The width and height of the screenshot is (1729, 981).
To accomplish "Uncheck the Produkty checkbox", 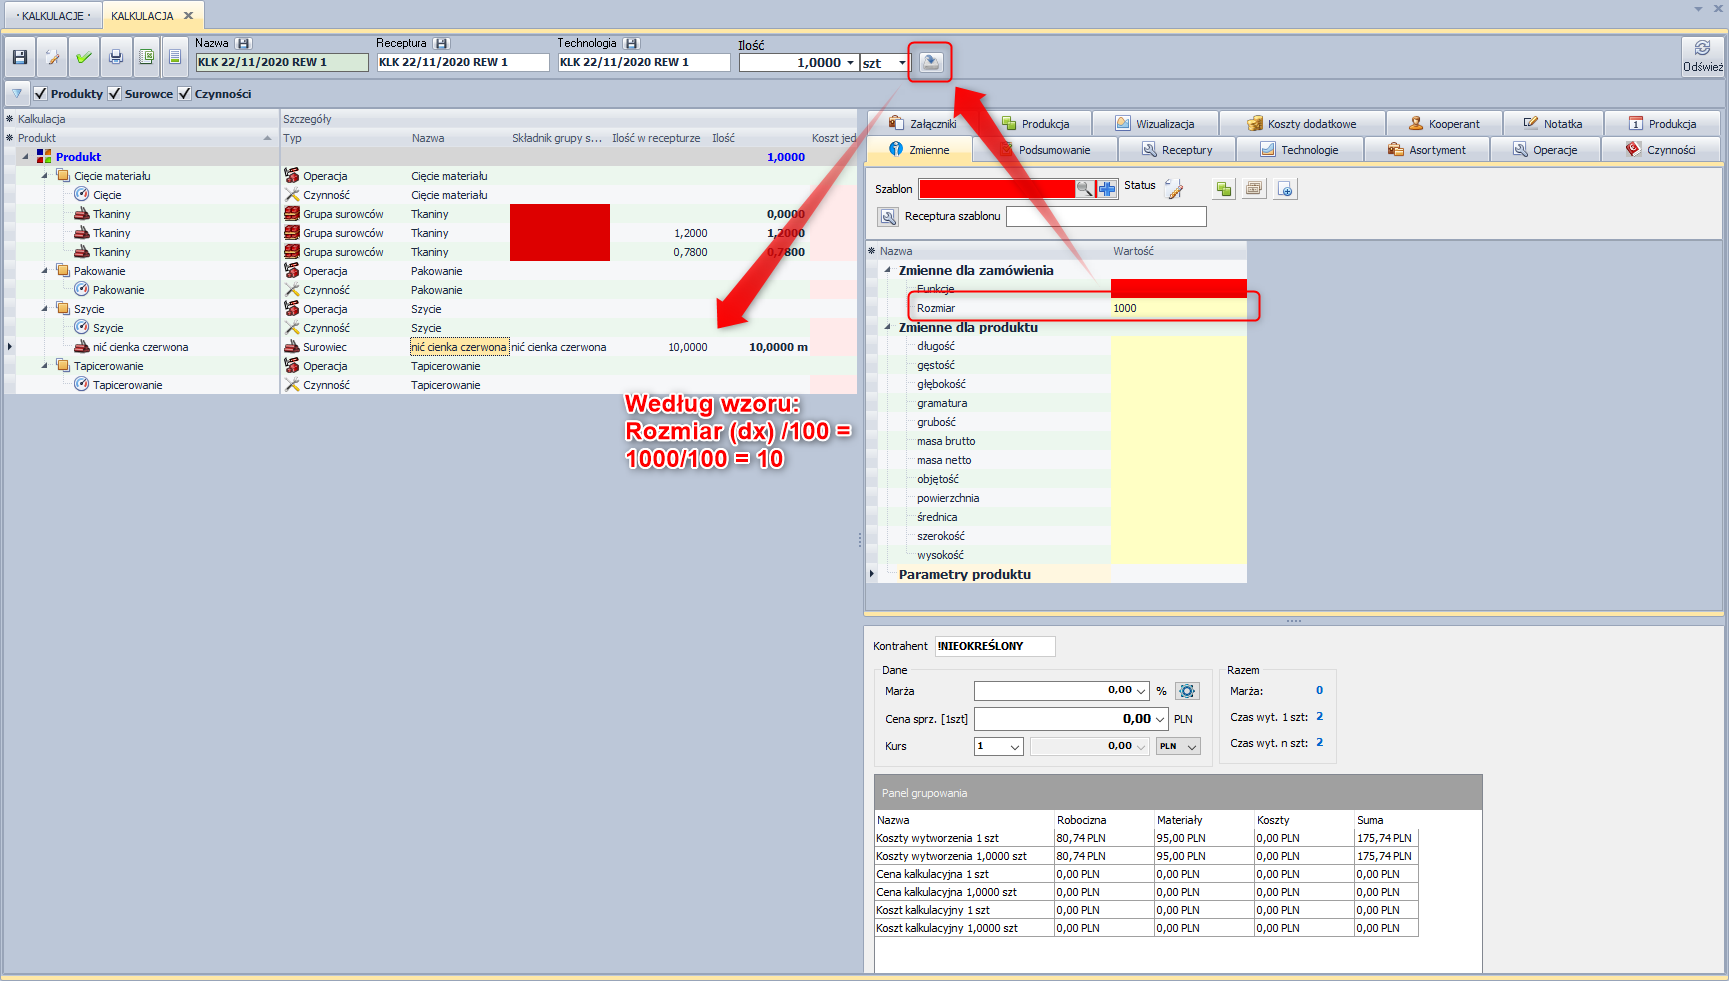I will tap(41, 94).
